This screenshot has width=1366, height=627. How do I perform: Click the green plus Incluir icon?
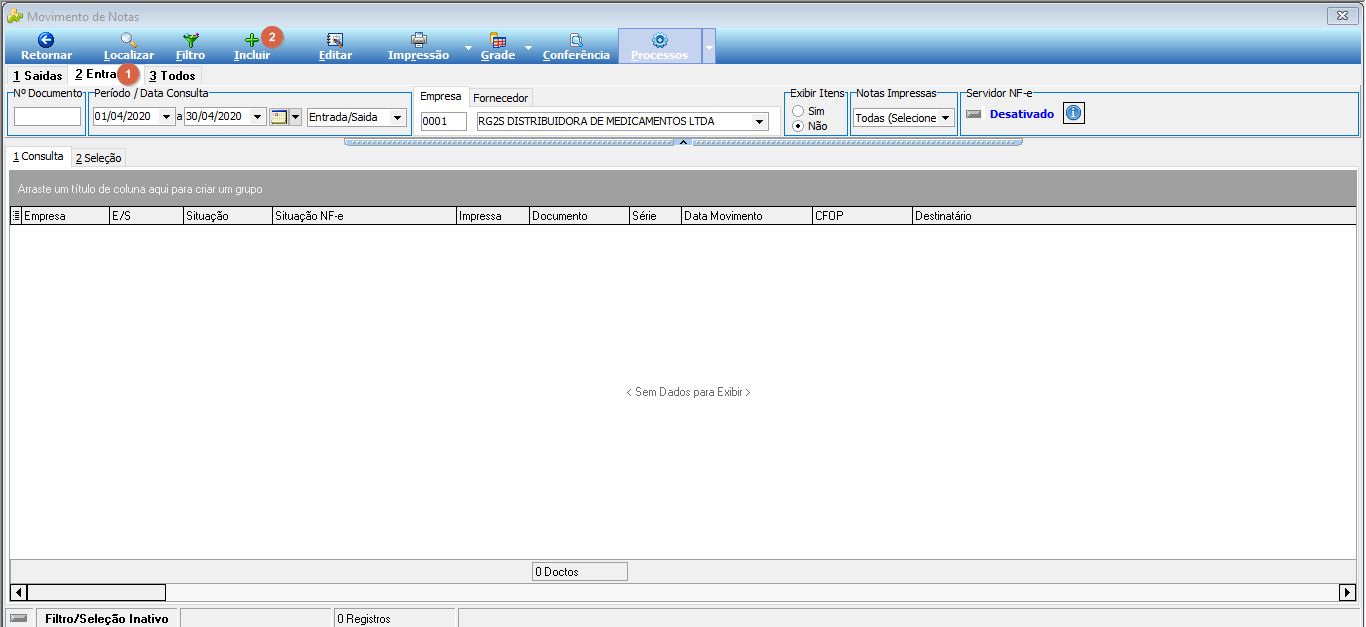point(252,40)
